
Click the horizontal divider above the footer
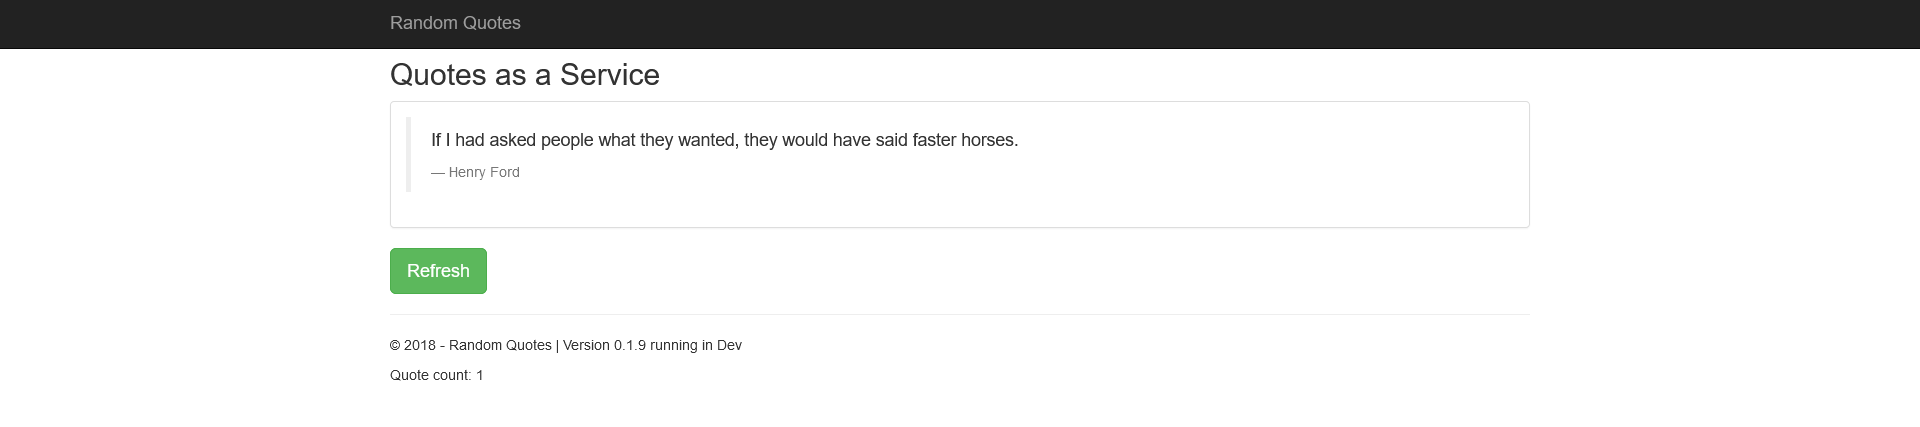pos(960,314)
